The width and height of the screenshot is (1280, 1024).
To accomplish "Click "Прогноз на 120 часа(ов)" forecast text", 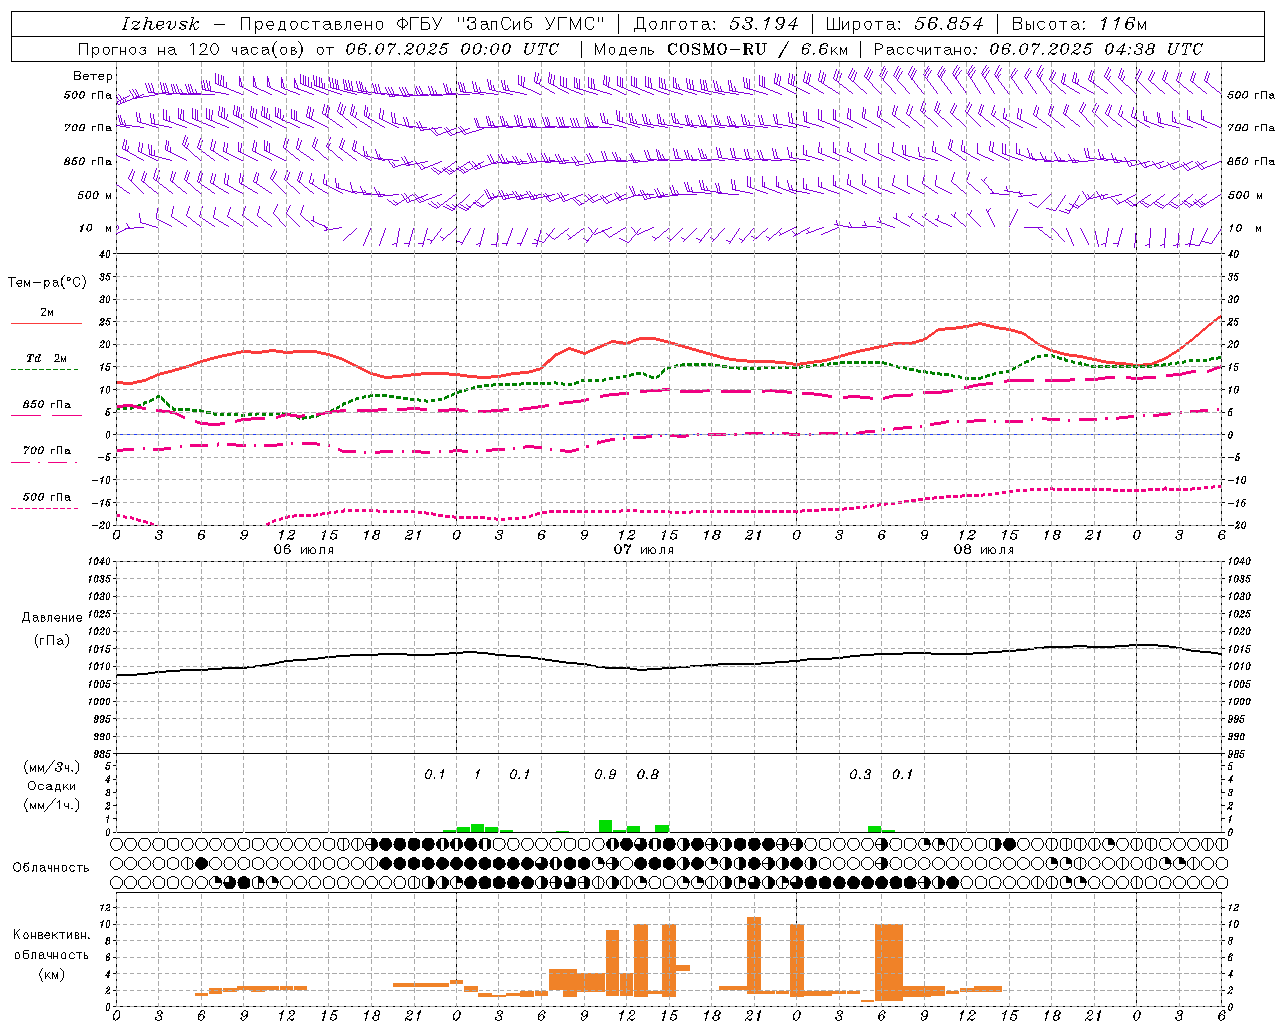I will click(x=192, y=49).
